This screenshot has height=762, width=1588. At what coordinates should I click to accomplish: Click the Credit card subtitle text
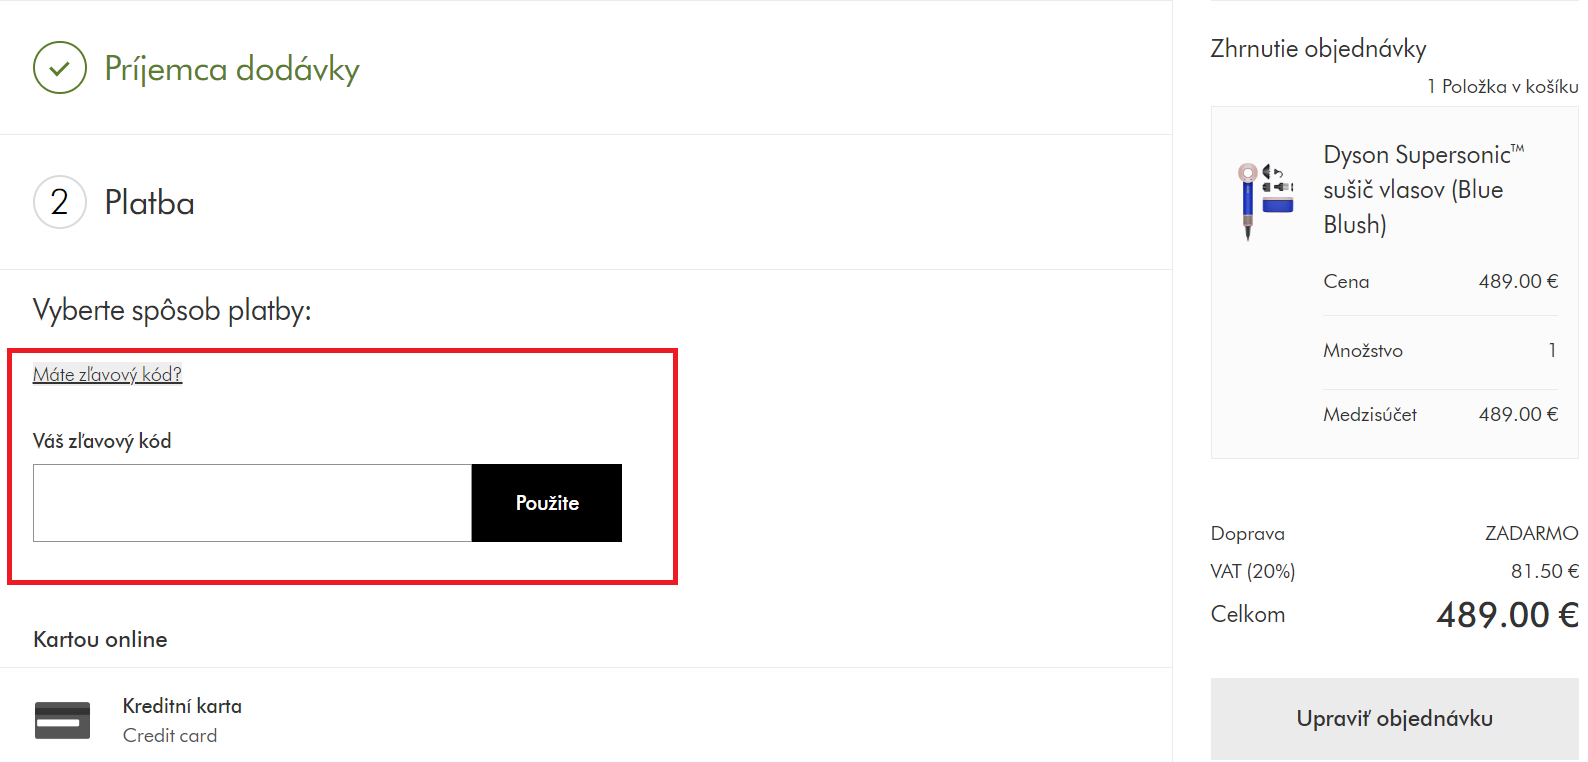tap(170, 736)
